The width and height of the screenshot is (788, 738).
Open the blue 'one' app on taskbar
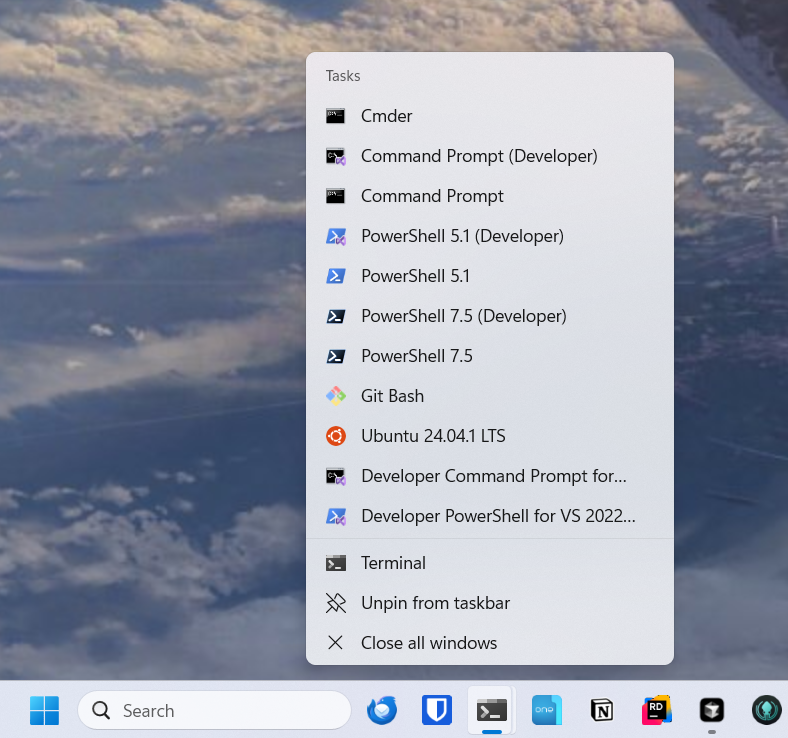point(546,710)
